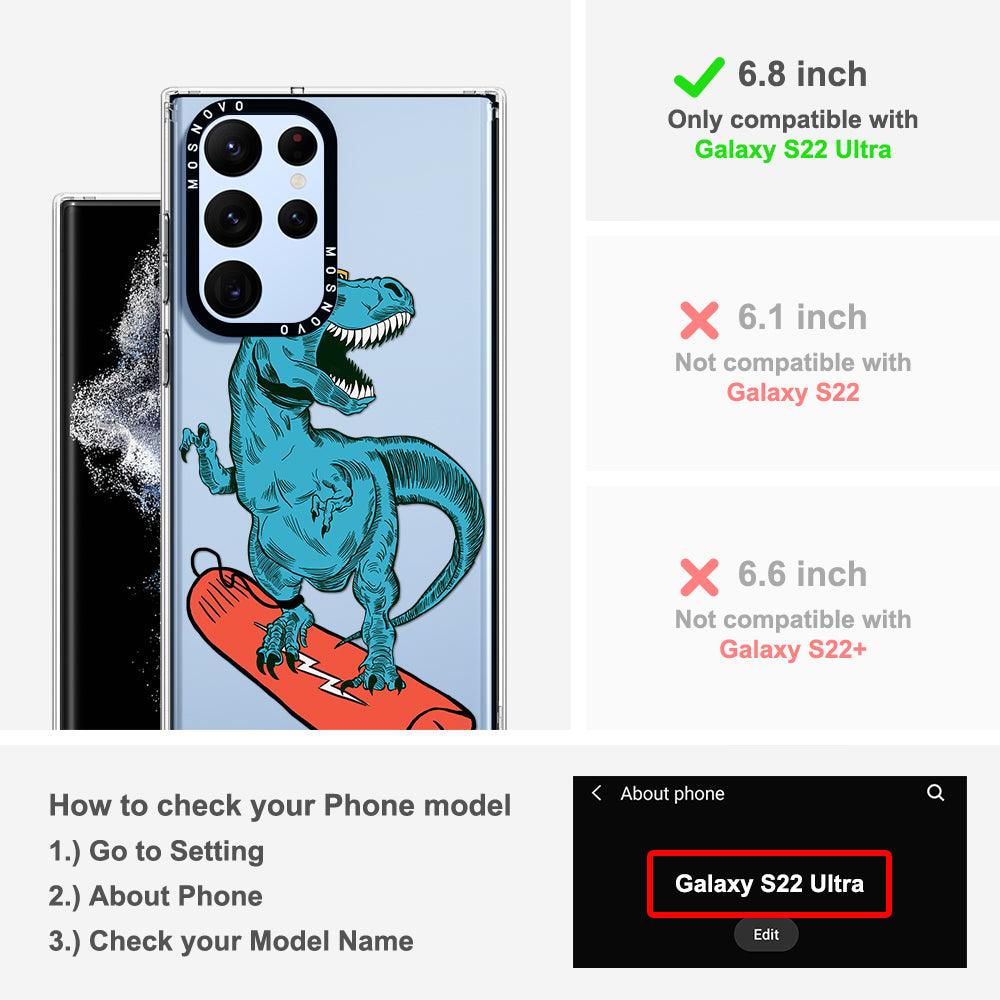Click the How to check your Phone model heading
Screen dimensions: 1000x1000
[x=280, y=805]
